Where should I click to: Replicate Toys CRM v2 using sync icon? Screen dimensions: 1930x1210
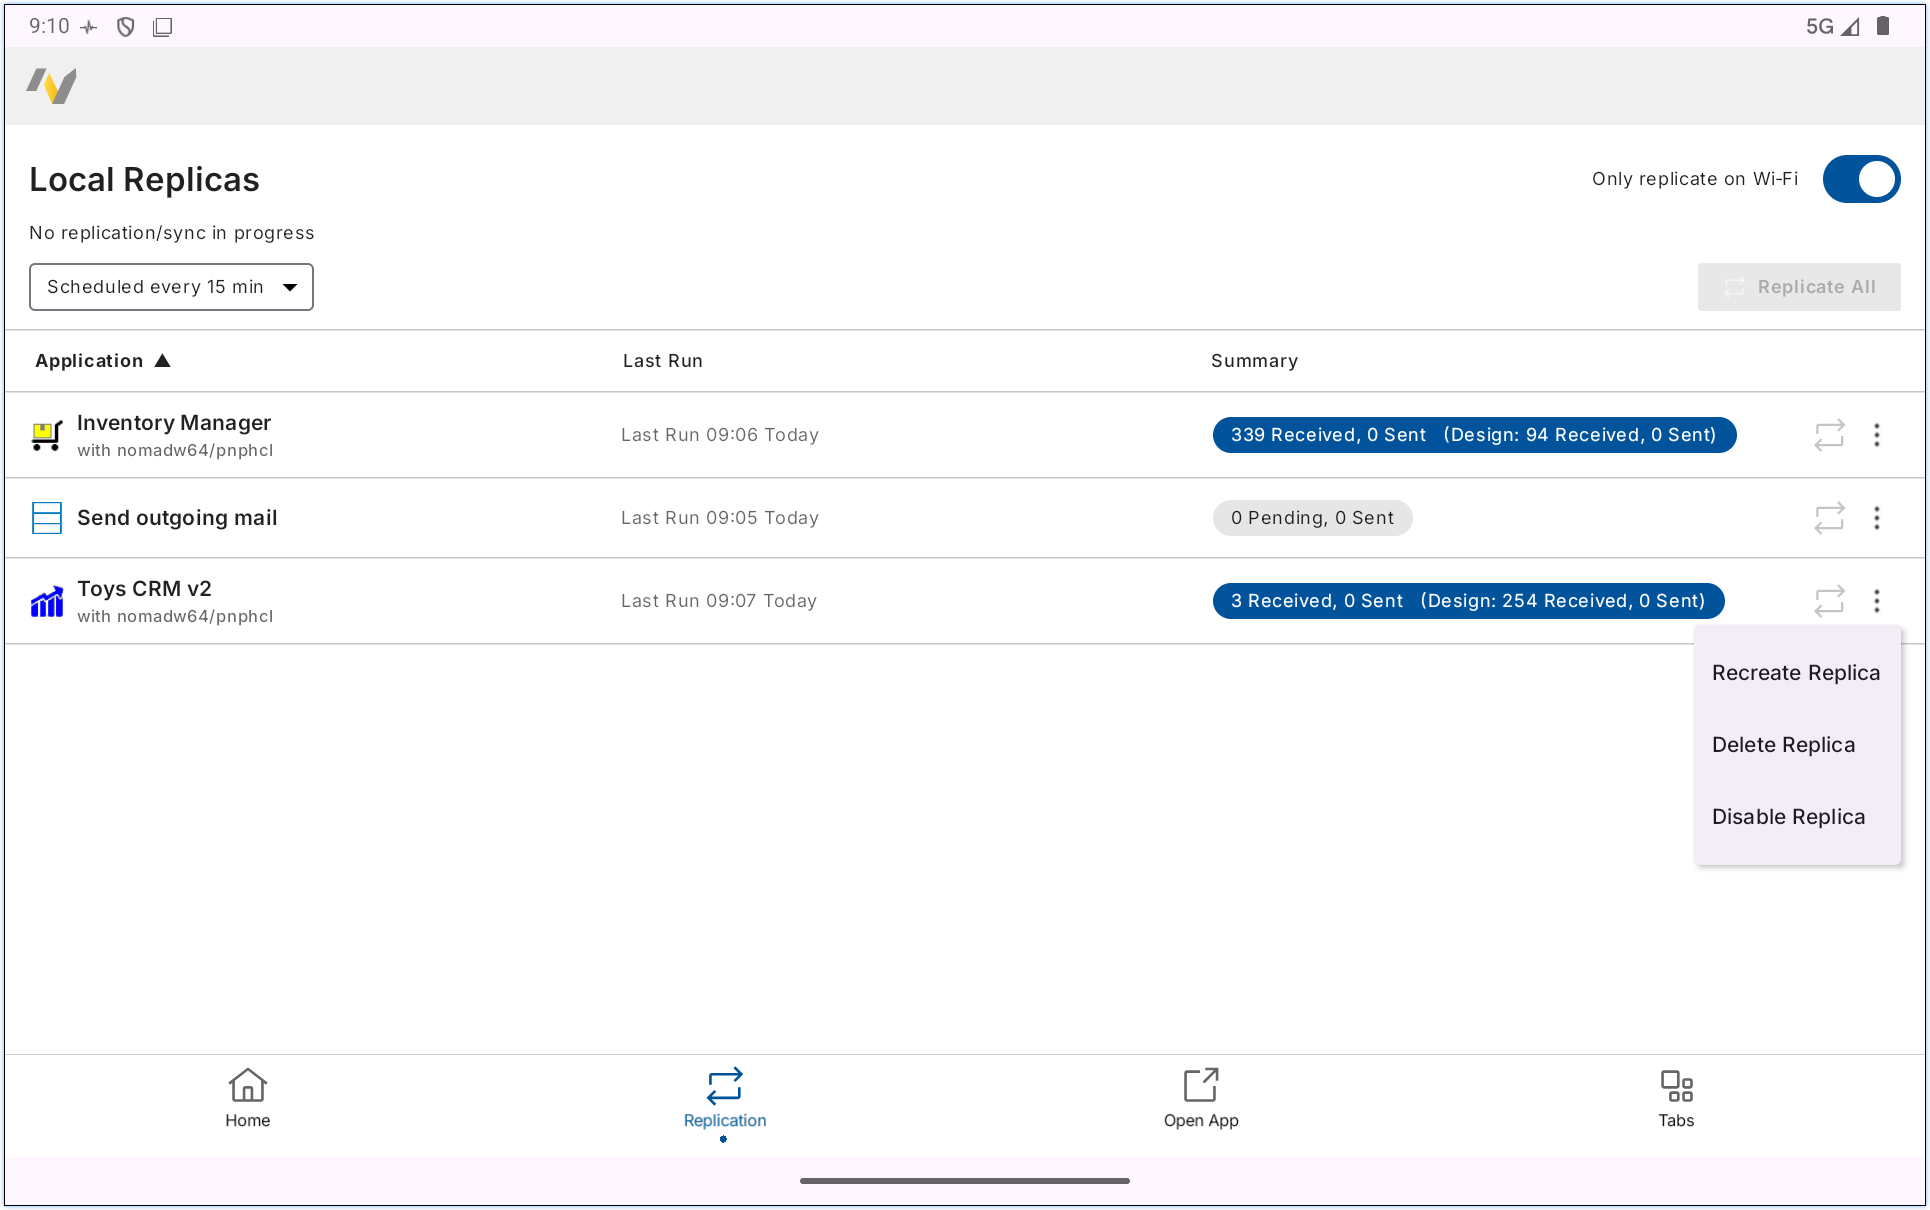point(1829,601)
